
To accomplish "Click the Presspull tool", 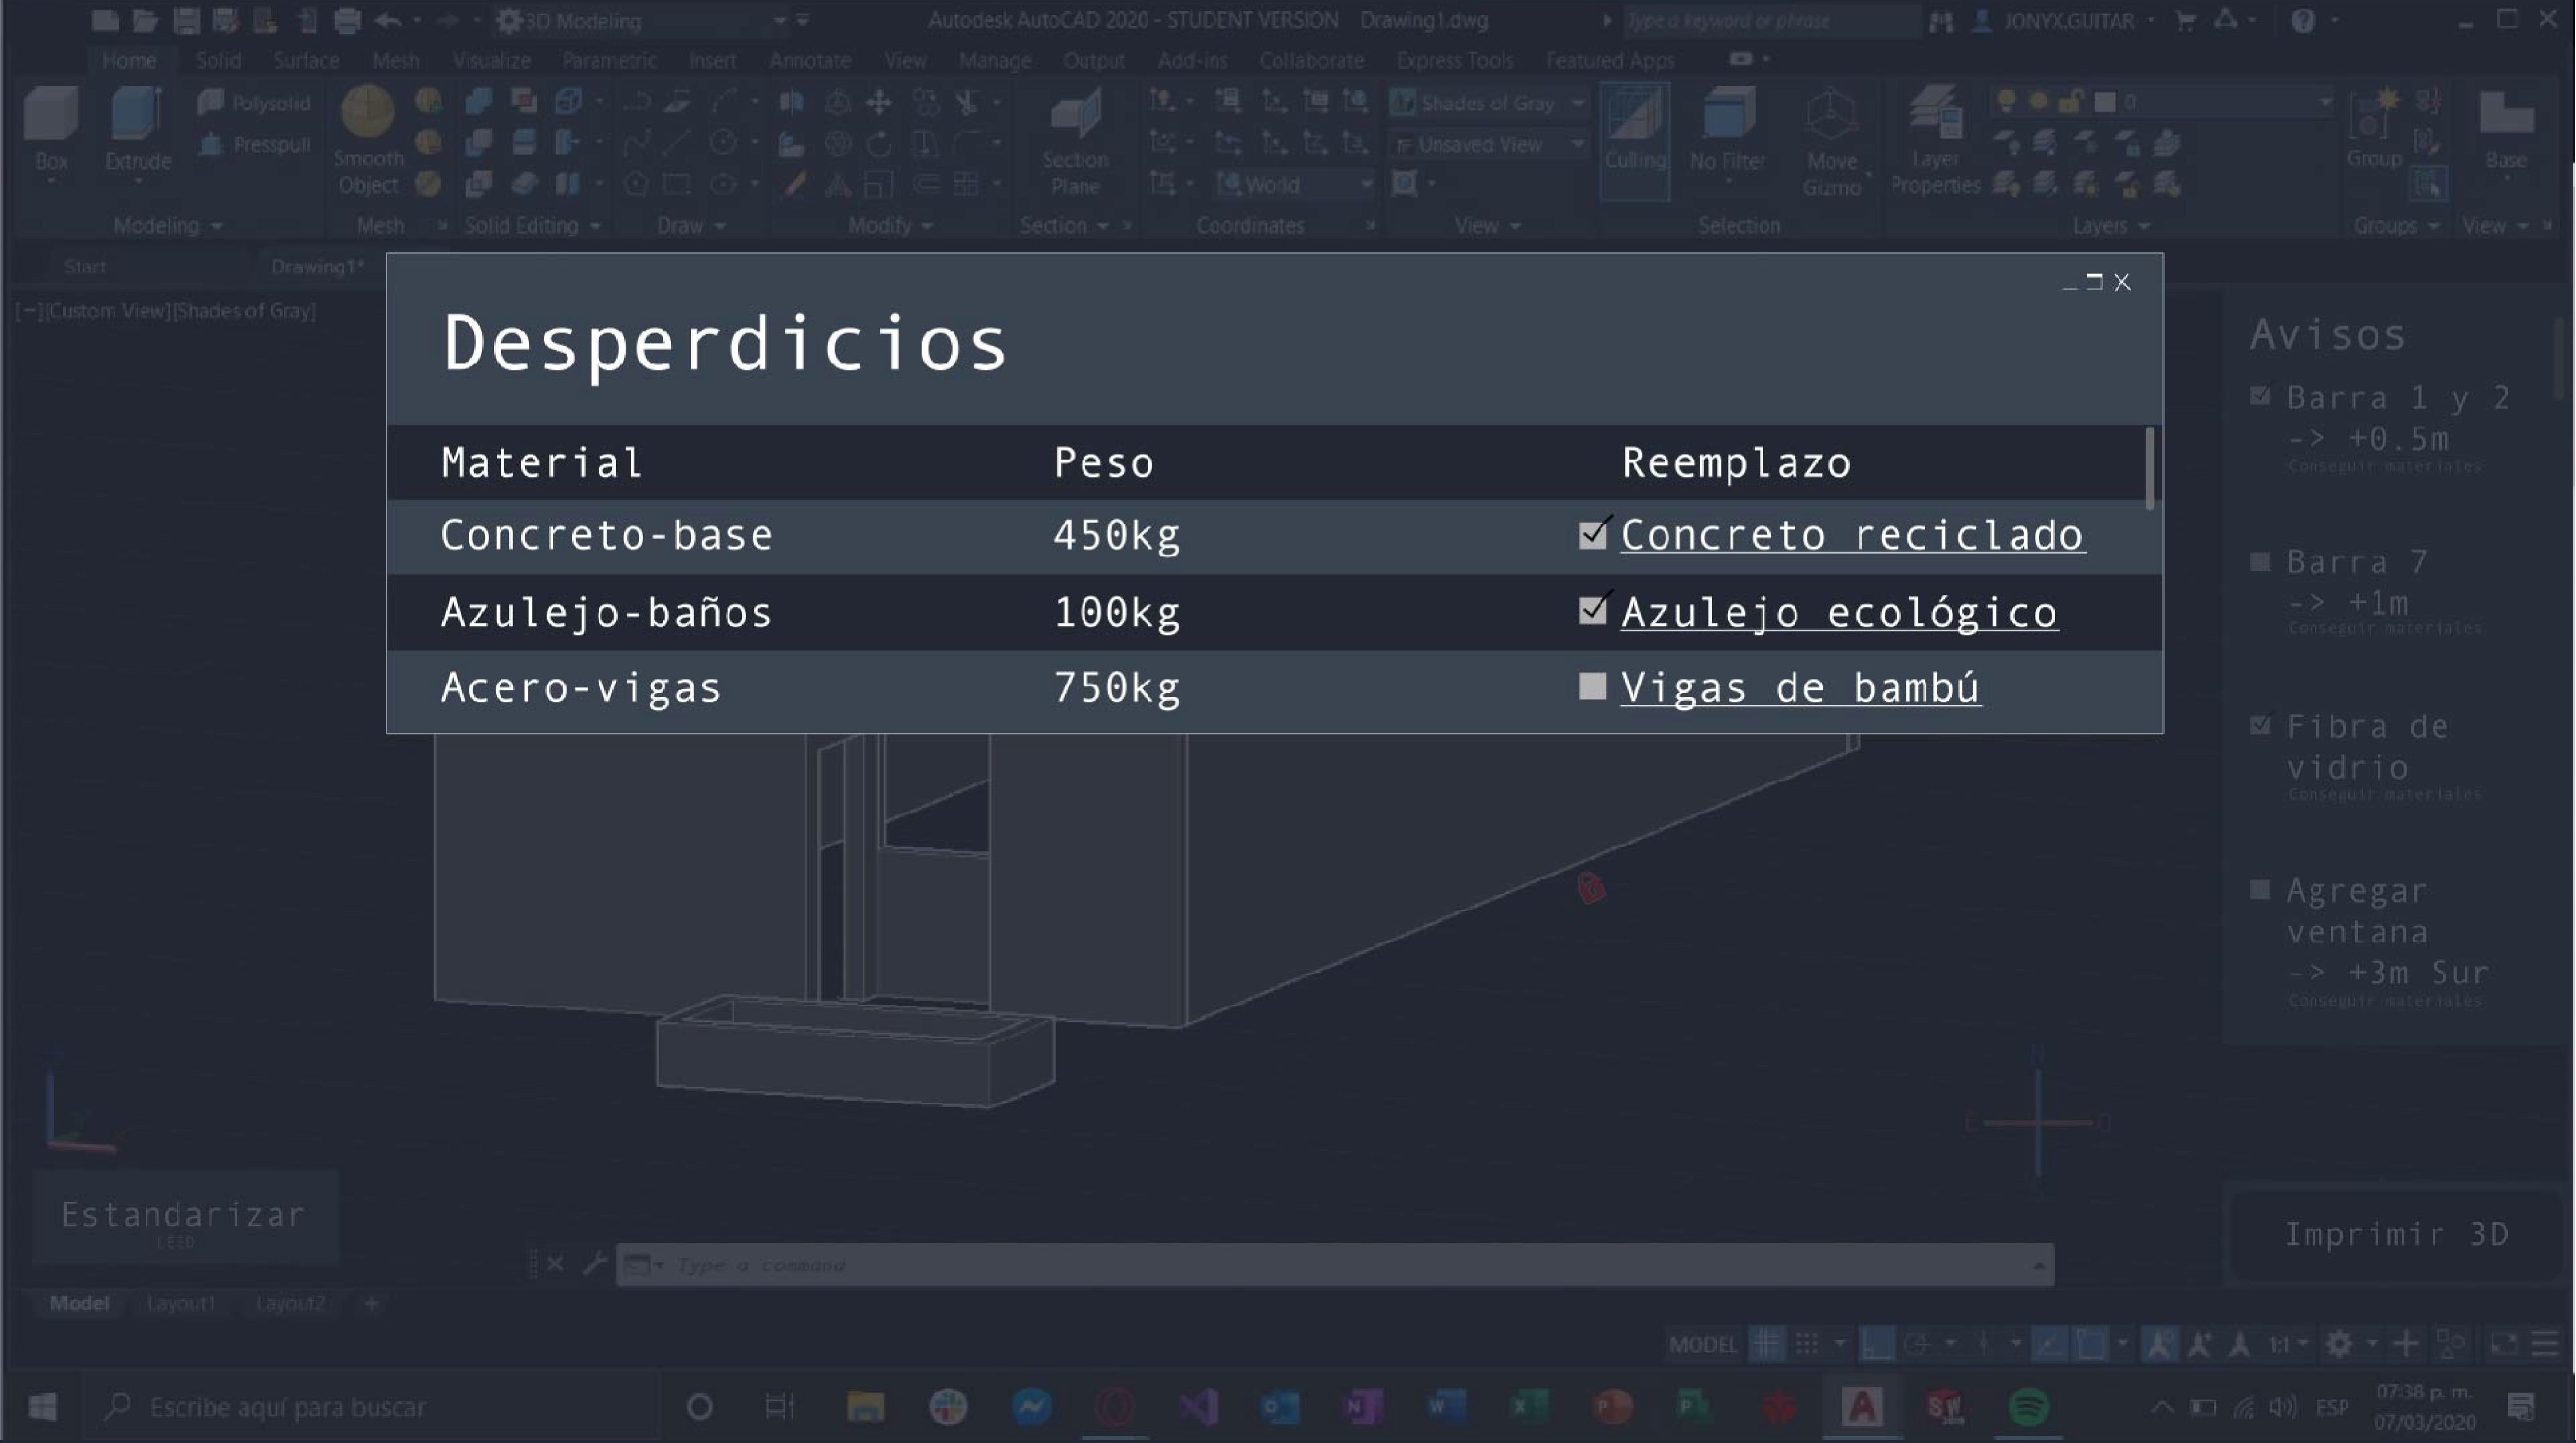I will tap(254, 145).
